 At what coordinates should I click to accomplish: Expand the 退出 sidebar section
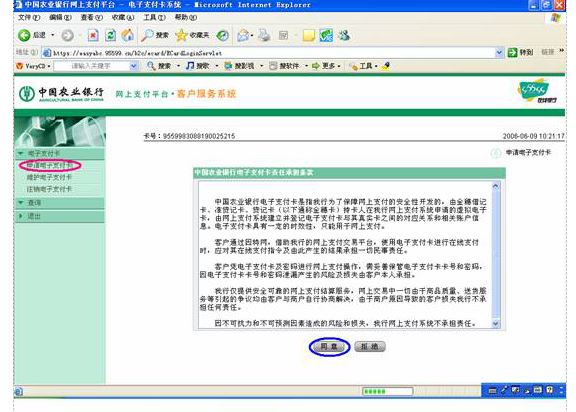click(x=21, y=216)
